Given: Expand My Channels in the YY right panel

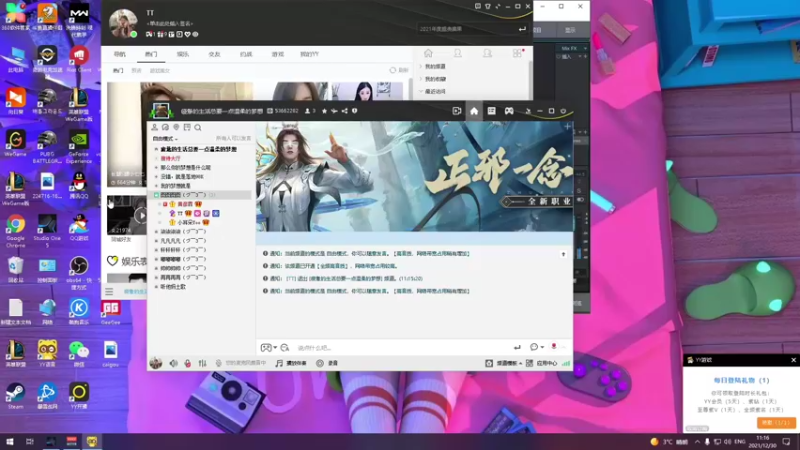Looking at the screenshot, I should pyautogui.click(x=433, y=66).
